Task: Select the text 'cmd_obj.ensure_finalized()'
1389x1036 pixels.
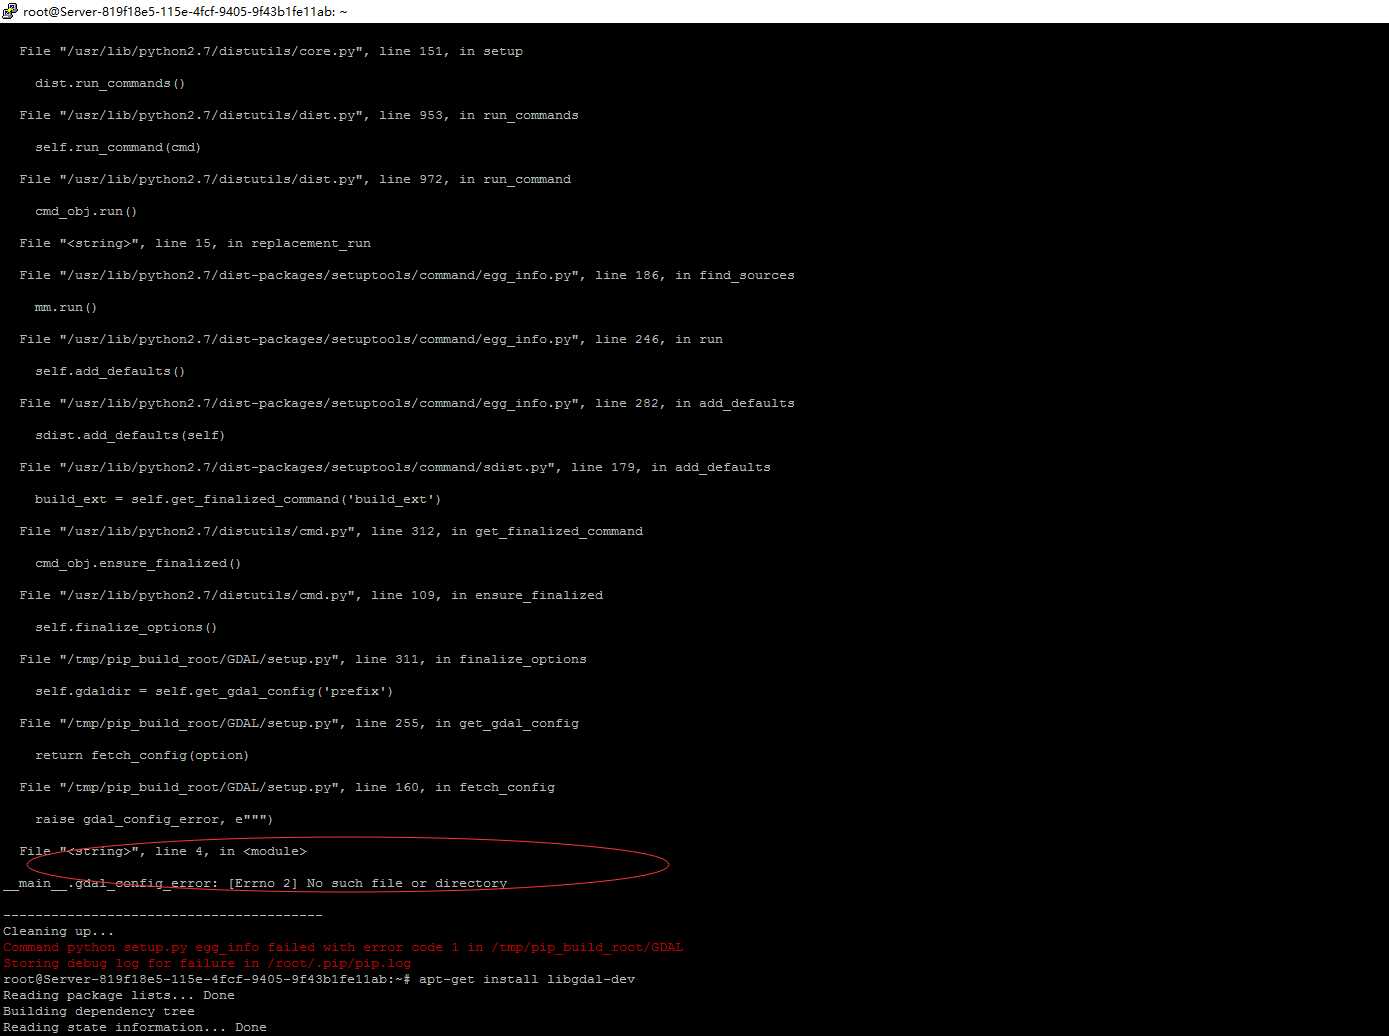Action: point(138,563)
